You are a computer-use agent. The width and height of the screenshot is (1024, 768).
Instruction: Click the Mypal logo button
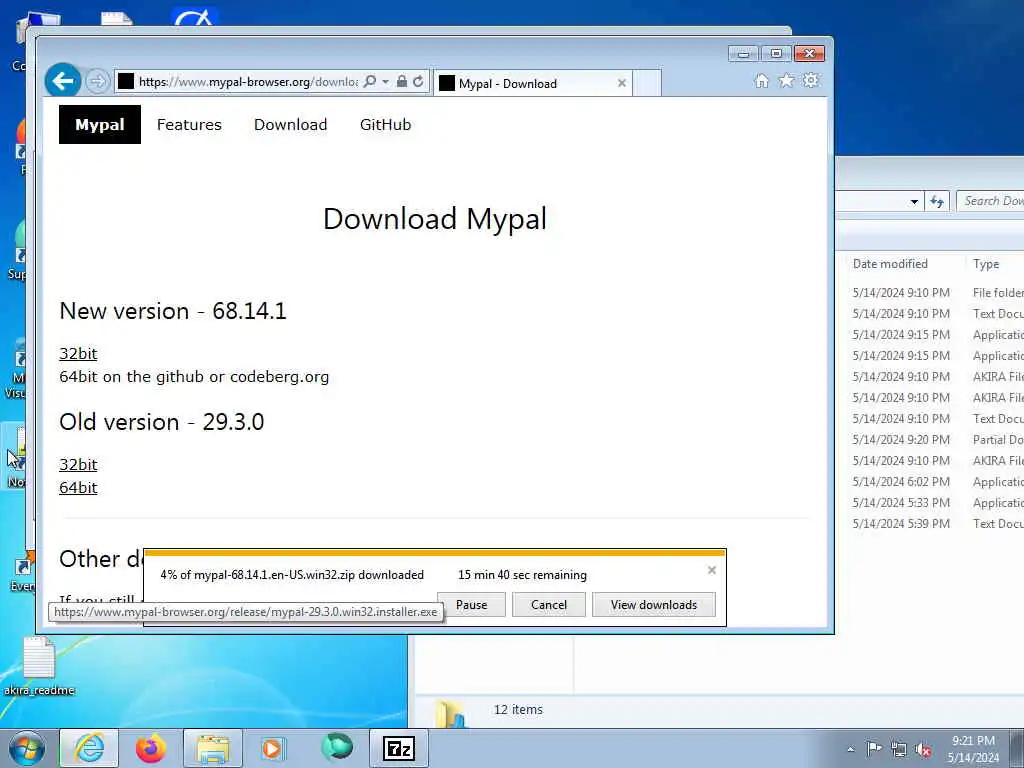coord(100,124)
